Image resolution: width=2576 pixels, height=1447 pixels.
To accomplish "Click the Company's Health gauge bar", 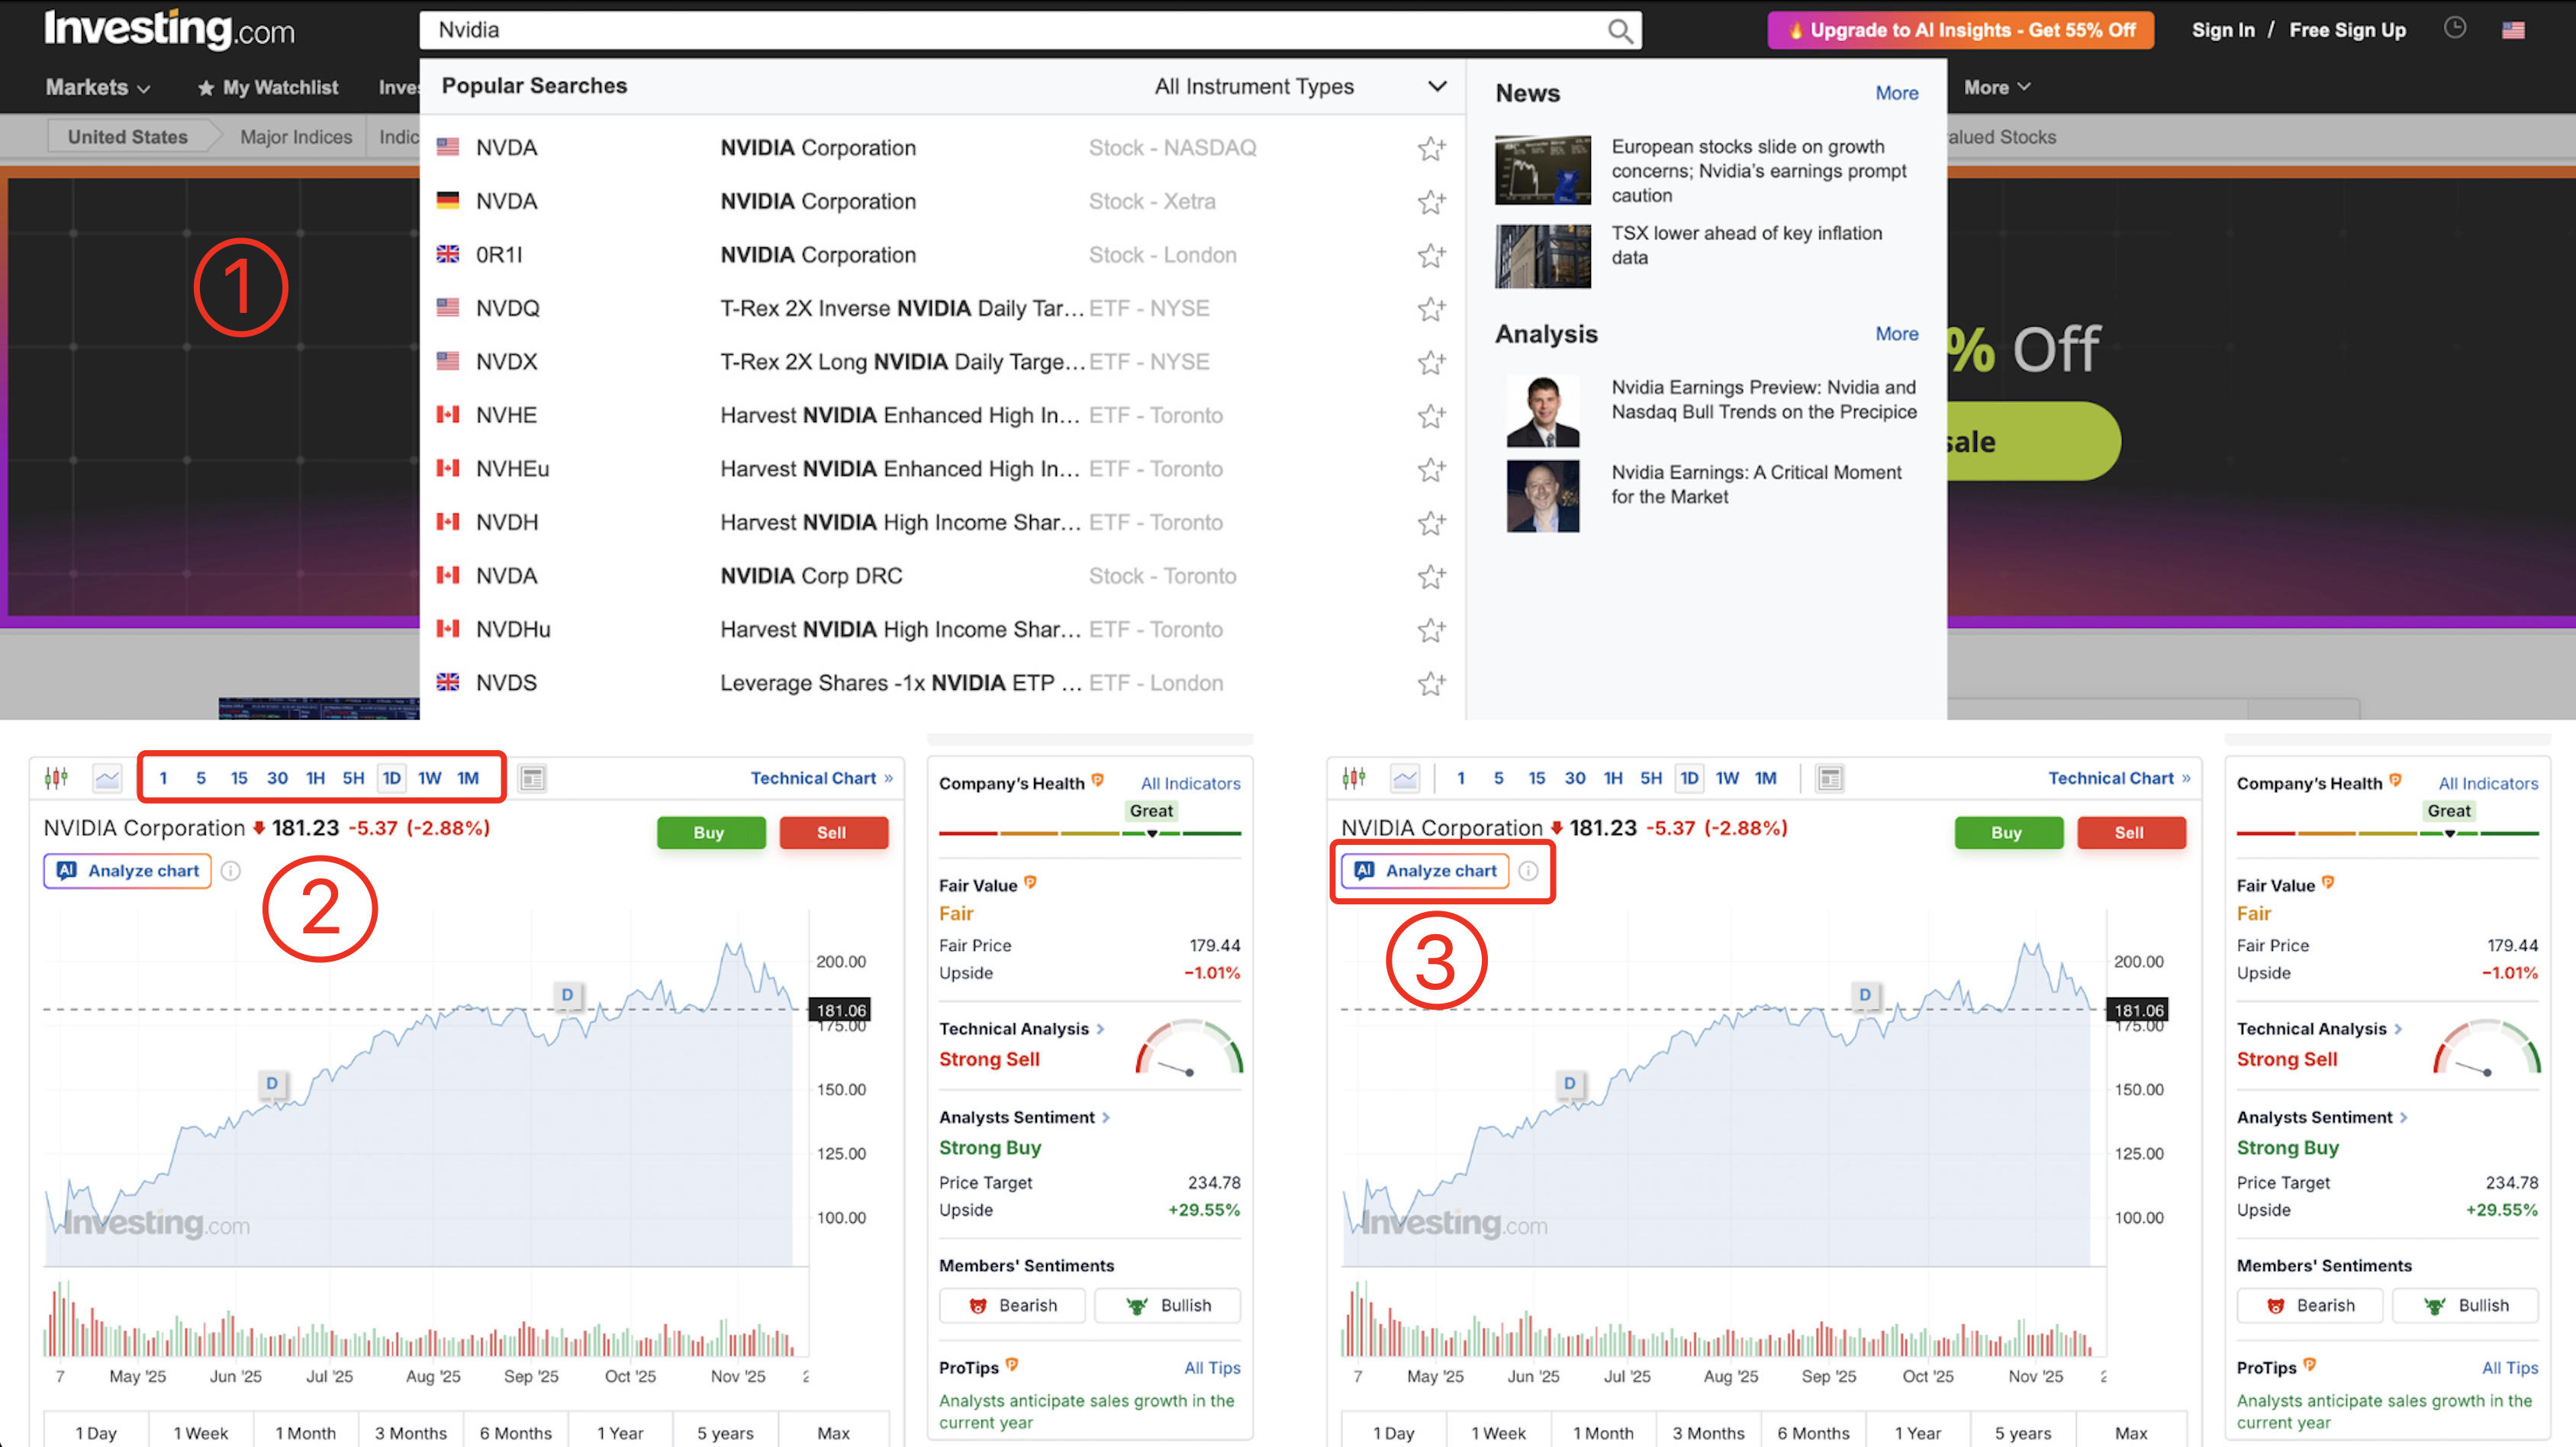I will (1090, 835).
